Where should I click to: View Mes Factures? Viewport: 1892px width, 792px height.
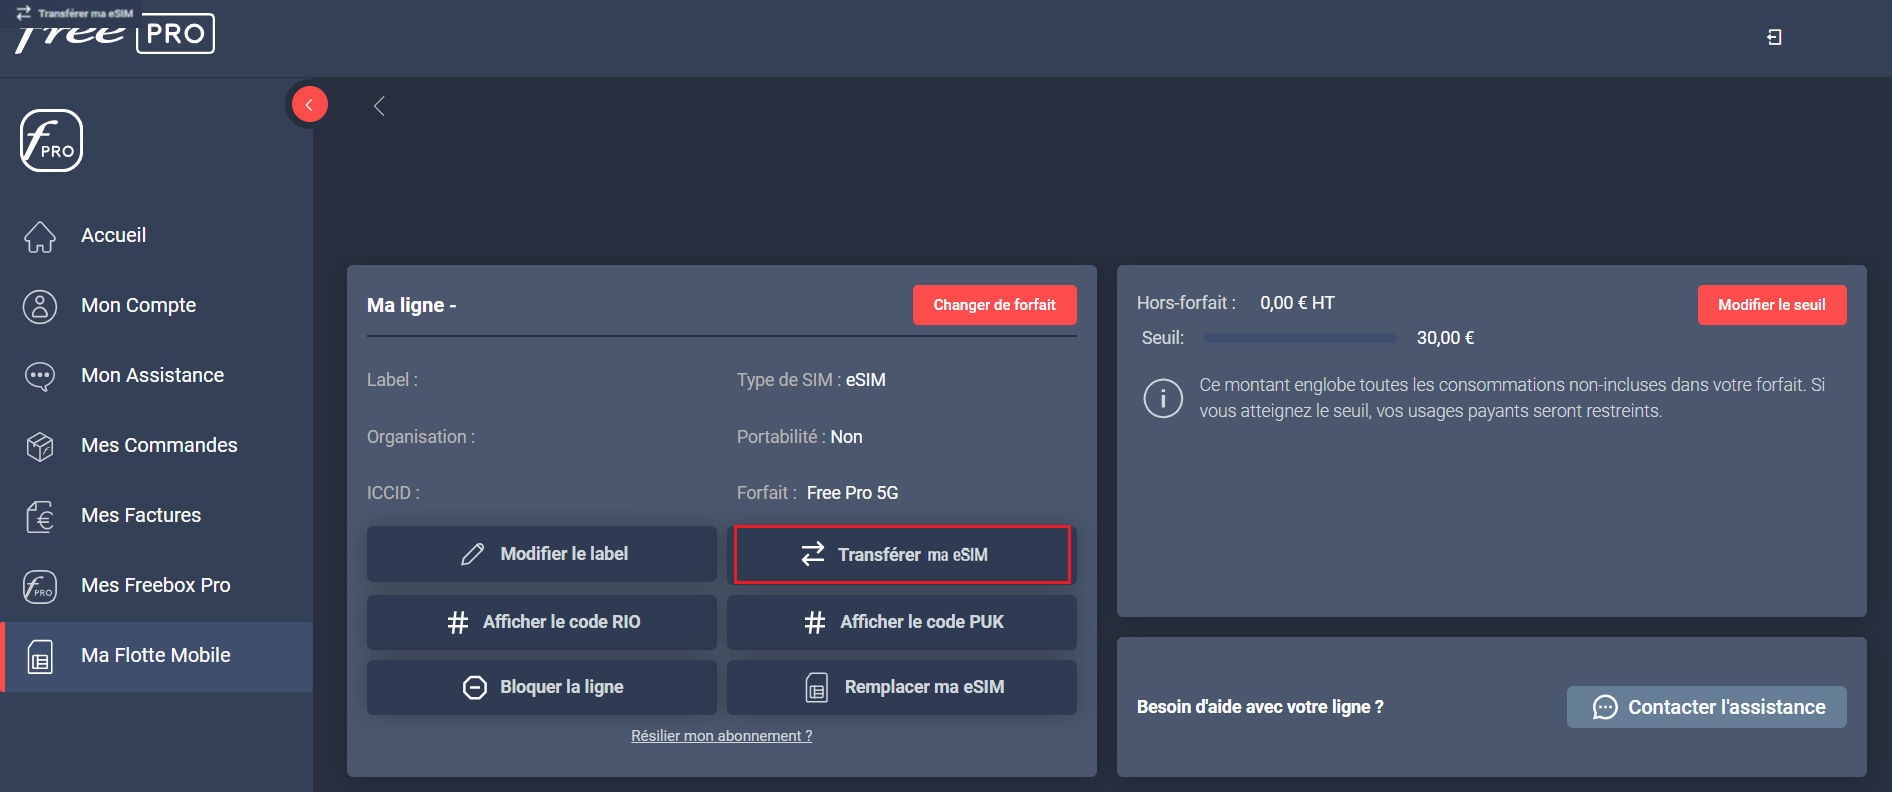(x=158, y=516)
